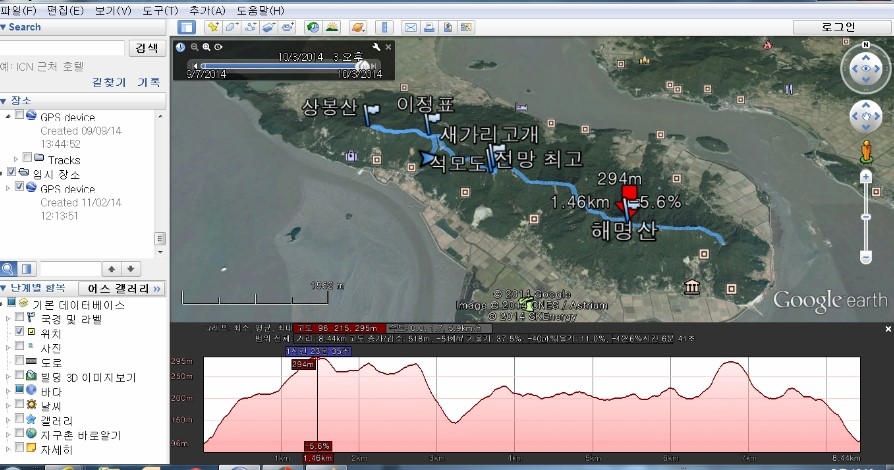This screenshot has height=470, width=894.
Task: Toggle sunlight across the landscape icon
Action: click(x=331, y=27)
